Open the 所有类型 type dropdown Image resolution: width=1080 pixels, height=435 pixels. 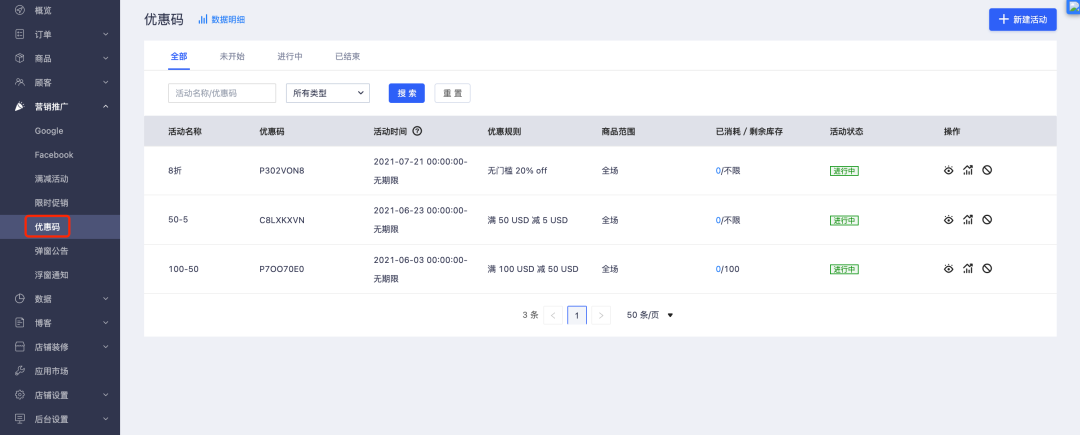coord(328,93)
